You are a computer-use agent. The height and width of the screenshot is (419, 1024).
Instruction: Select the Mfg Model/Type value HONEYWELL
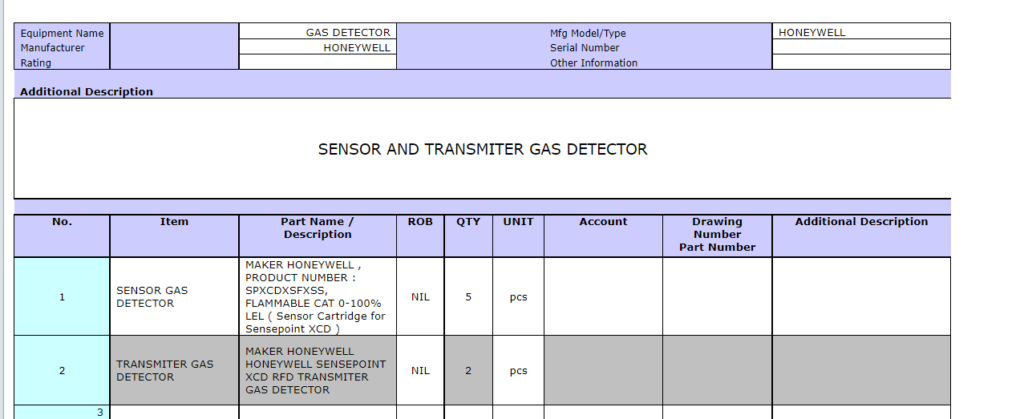click(x=860, y=32)
